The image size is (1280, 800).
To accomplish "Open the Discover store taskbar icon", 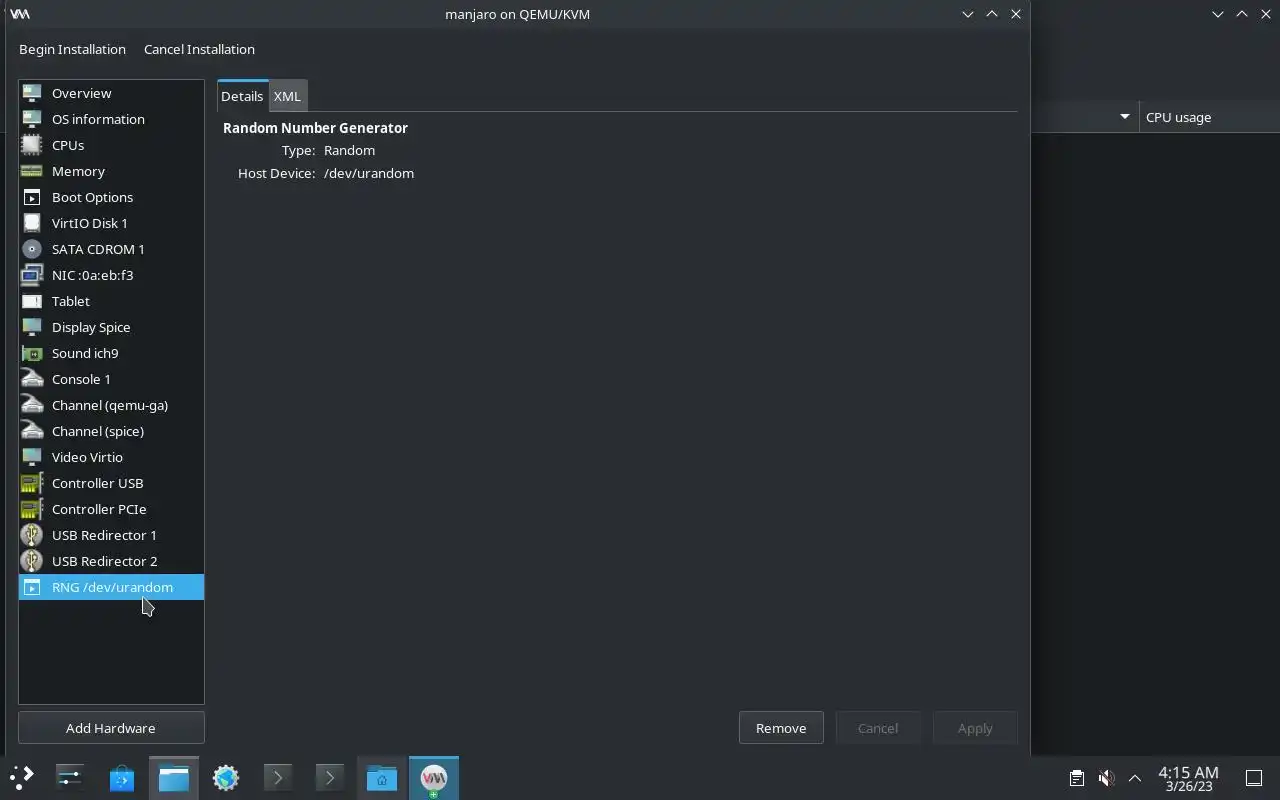I will pyautogui.click(x=122, y=777).
